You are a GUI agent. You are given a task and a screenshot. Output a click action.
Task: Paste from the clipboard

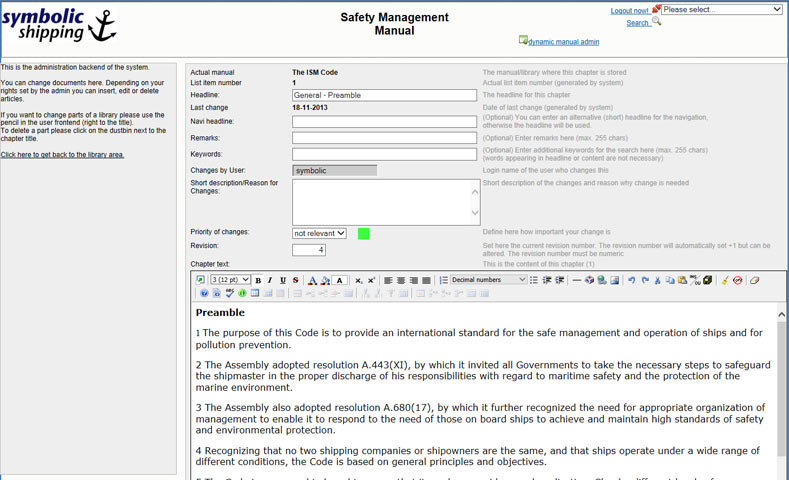point(682,280)
